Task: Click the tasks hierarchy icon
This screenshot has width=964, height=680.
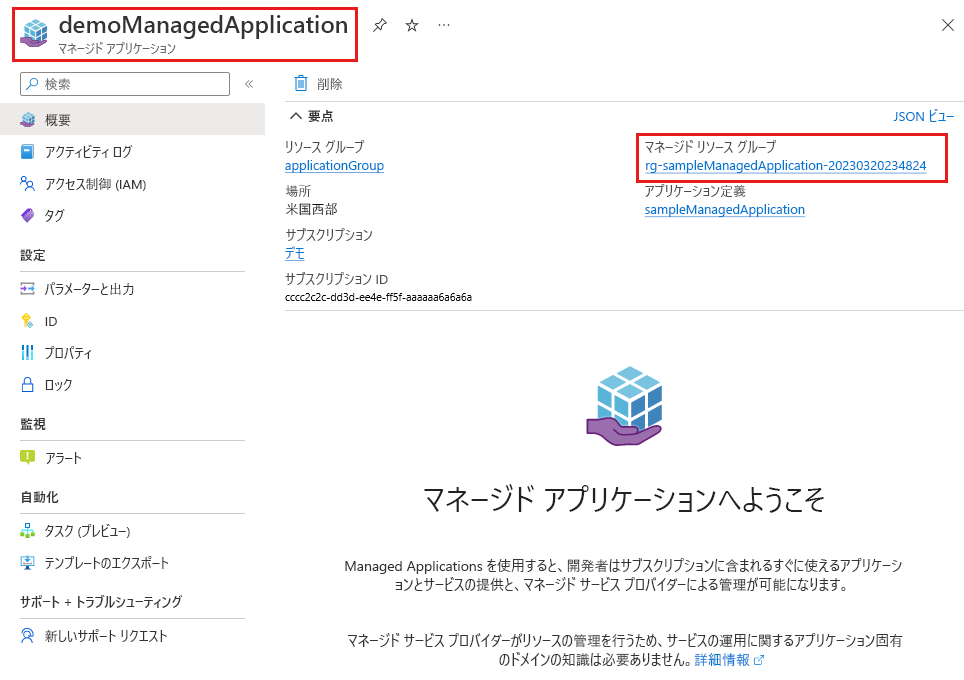Action: [28, 531]
